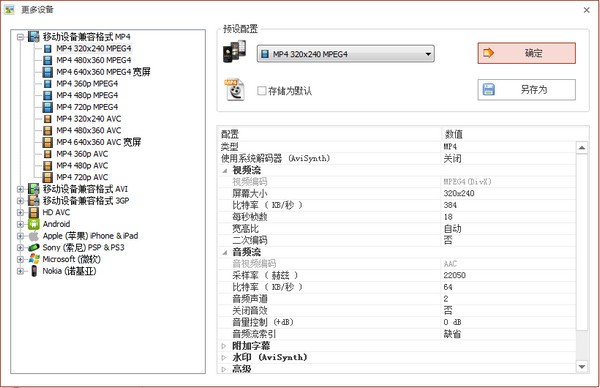Click the video 比特率 value 384

pyautogui.click(x=450, y=205)
